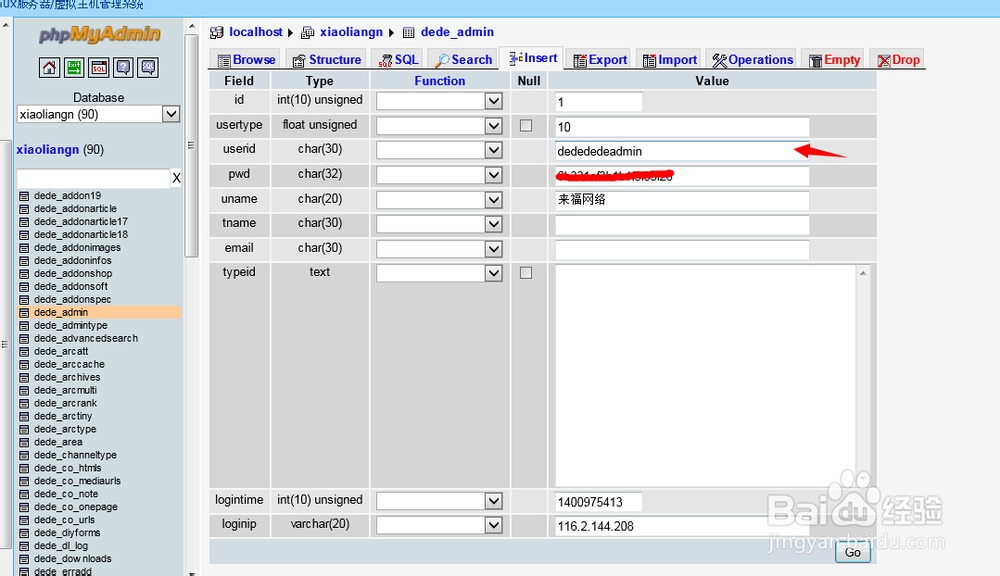Open Function dropdown for logintime field
1000x576 pixels.
pos(439,501)
